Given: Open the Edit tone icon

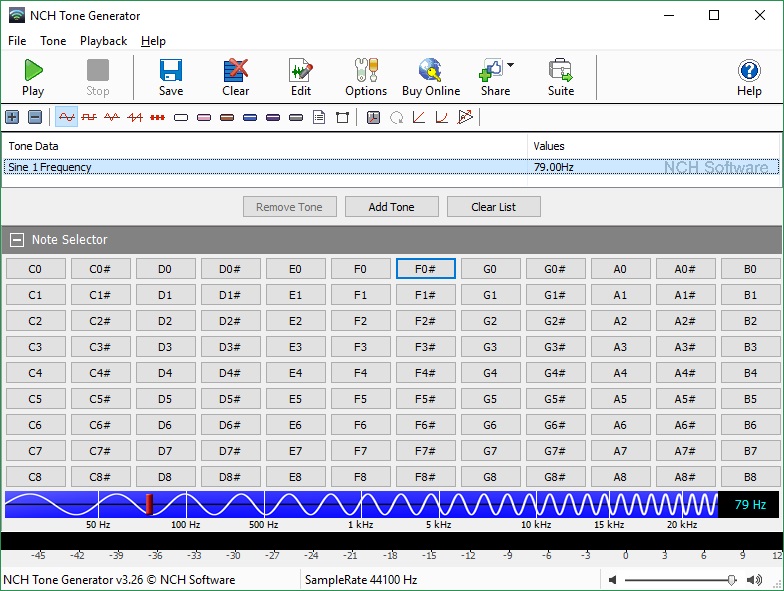Looking at the screenshot, I should (301, 77).
